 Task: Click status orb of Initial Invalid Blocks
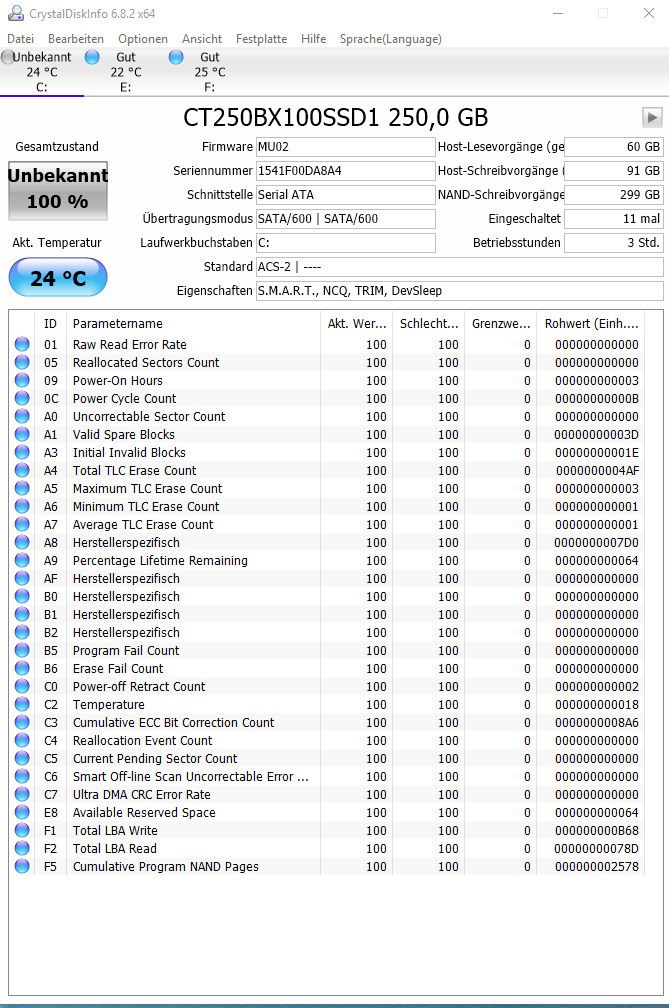click(x=22, y=452)
